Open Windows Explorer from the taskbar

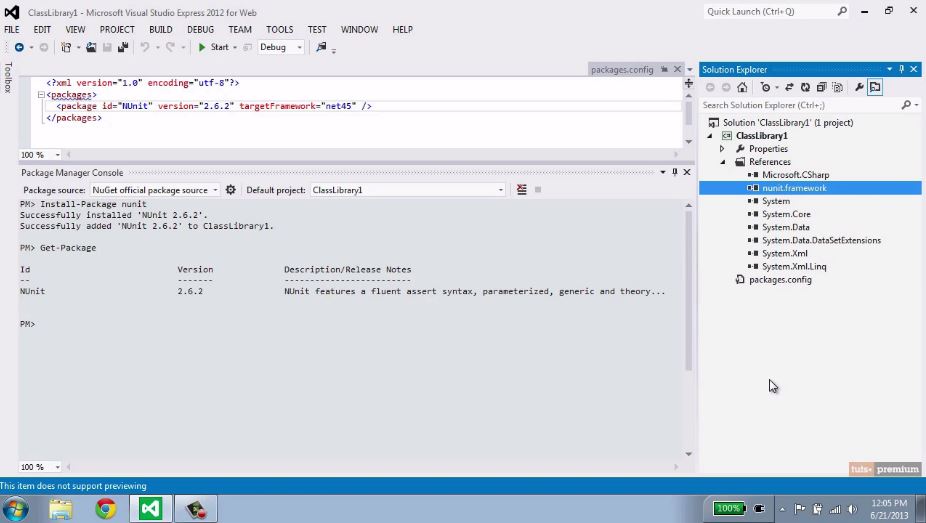point(61,509)
